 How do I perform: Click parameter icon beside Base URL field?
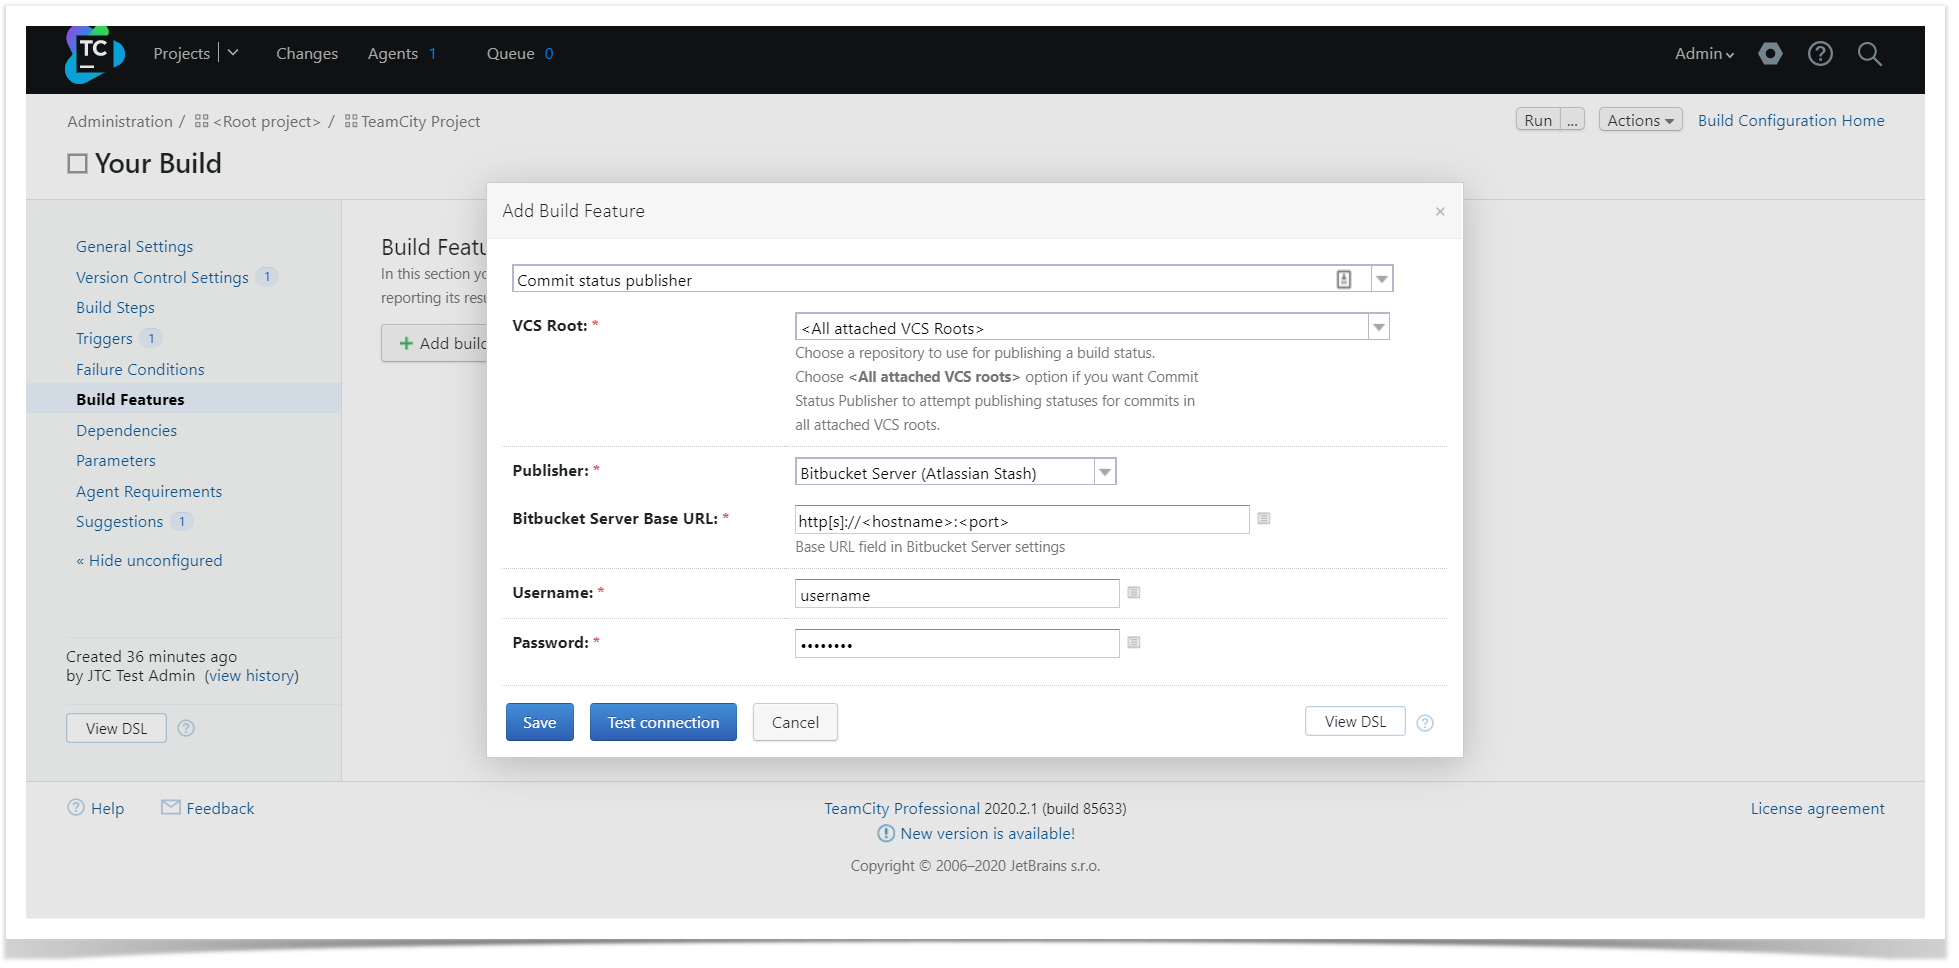click(x=1264, y=518)
